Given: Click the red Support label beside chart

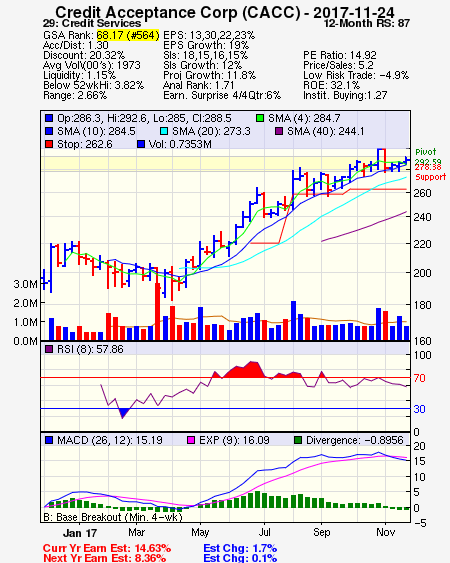Looking at the screenshot, I should tap(431, 177).
